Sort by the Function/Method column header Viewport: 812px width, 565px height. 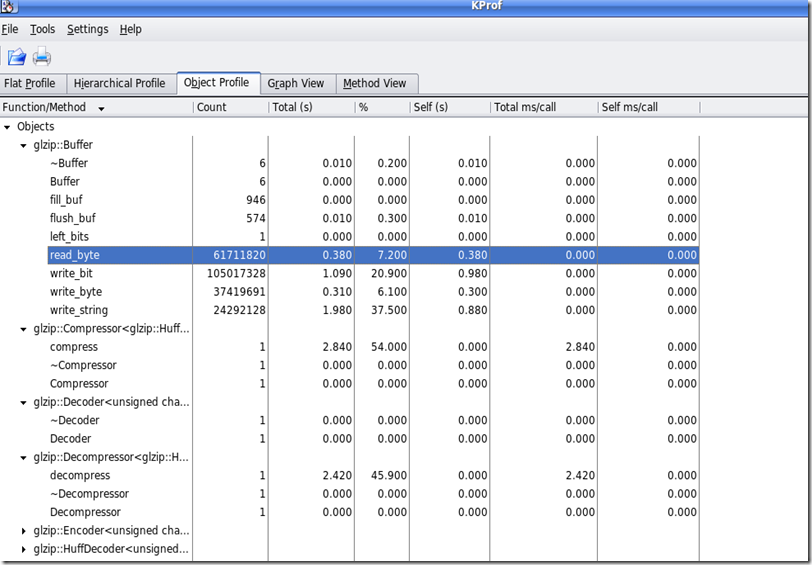[50, 107]
